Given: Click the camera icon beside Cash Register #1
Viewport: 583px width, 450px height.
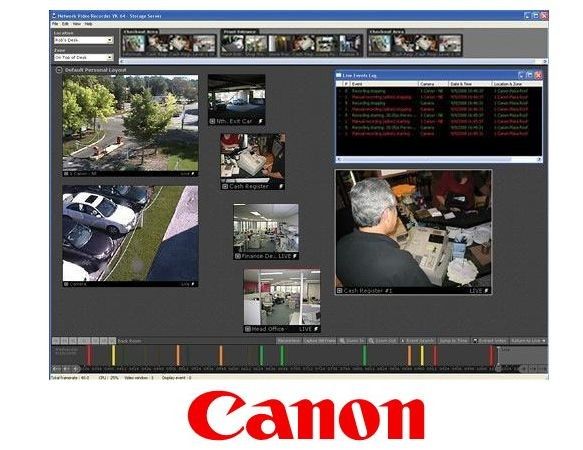Looking at the screenshot, I should (339, 290).
